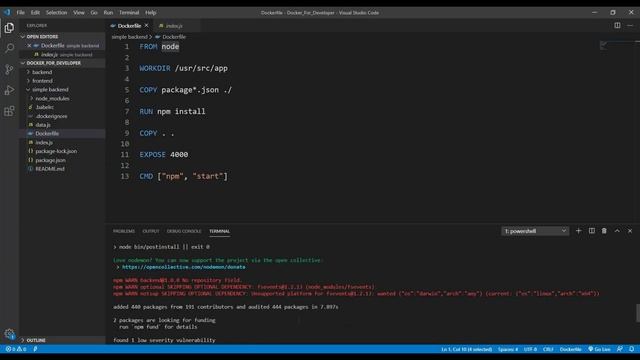Collapse the simple backend folder

point(50,89)
